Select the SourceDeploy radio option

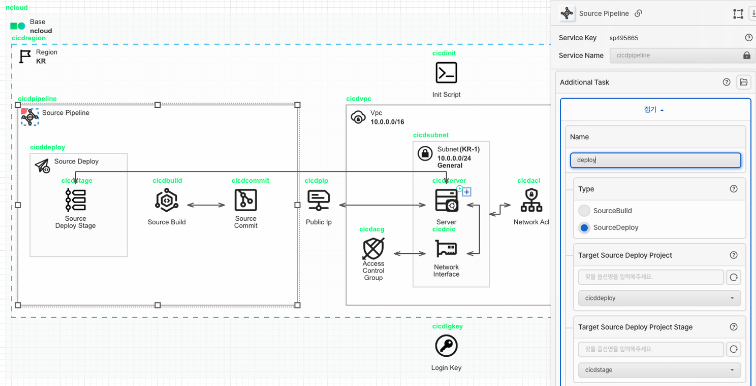pyautogui.click(x=584, y=227)
